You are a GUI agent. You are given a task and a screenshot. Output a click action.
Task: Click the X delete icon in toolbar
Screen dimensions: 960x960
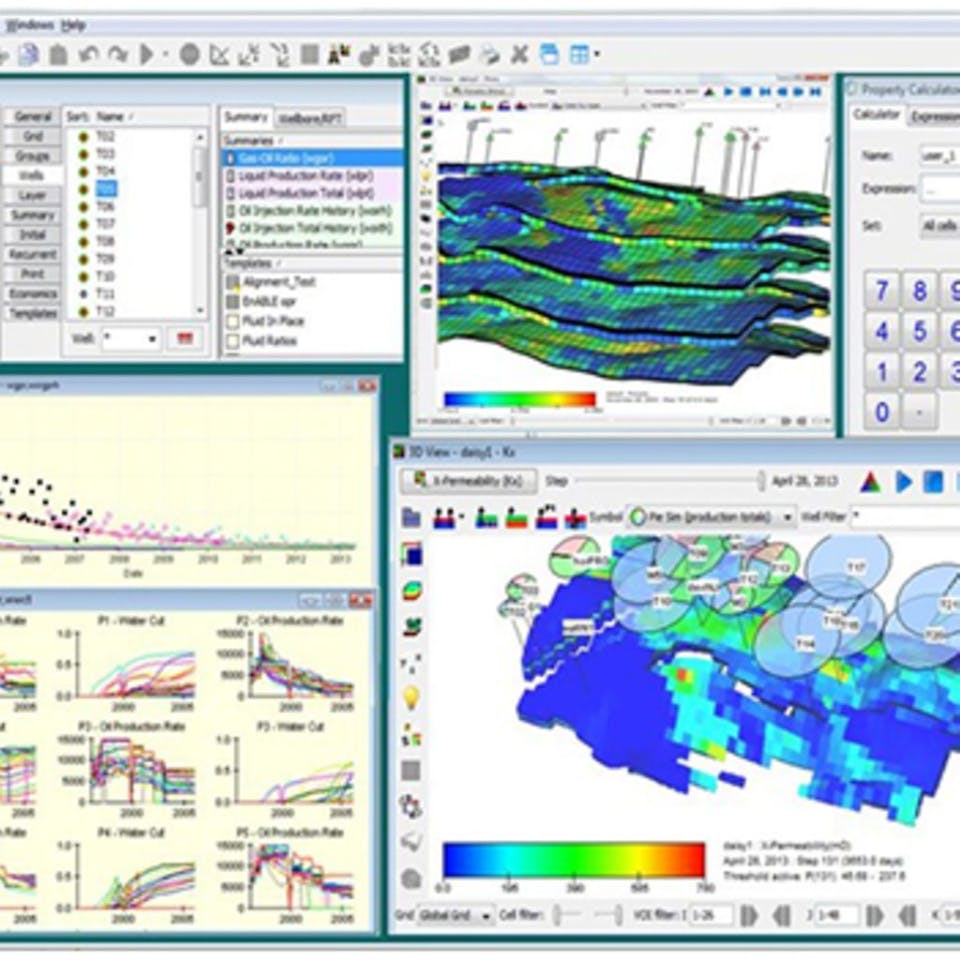[x=519, y=54]
